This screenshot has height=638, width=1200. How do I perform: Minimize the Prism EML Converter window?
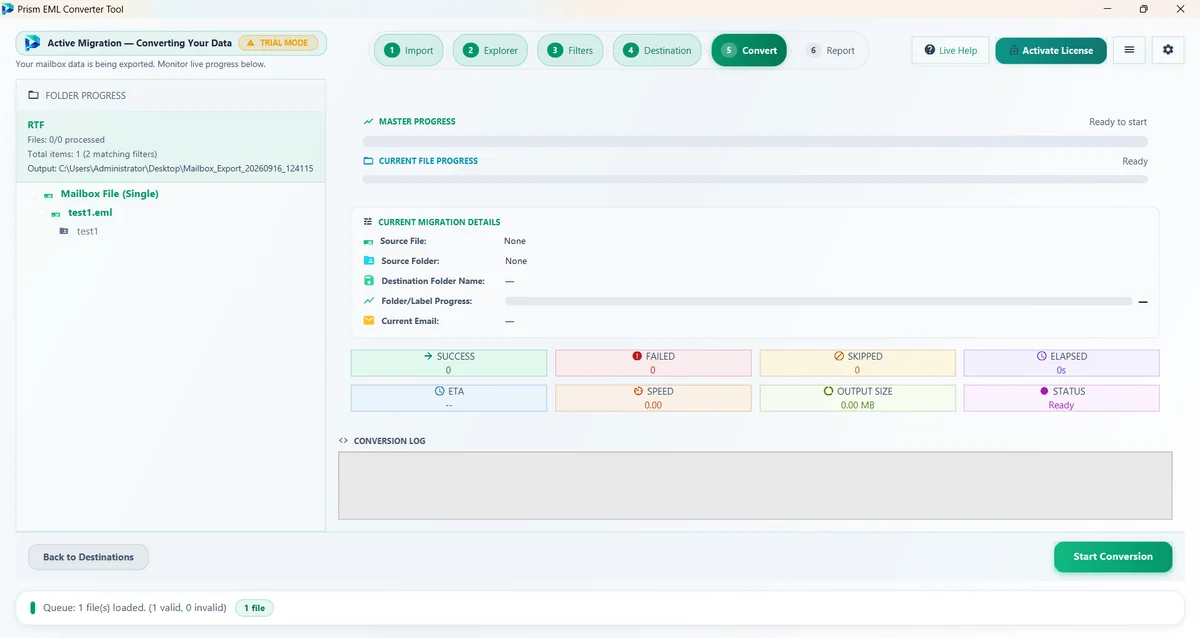pos(1108,9)
